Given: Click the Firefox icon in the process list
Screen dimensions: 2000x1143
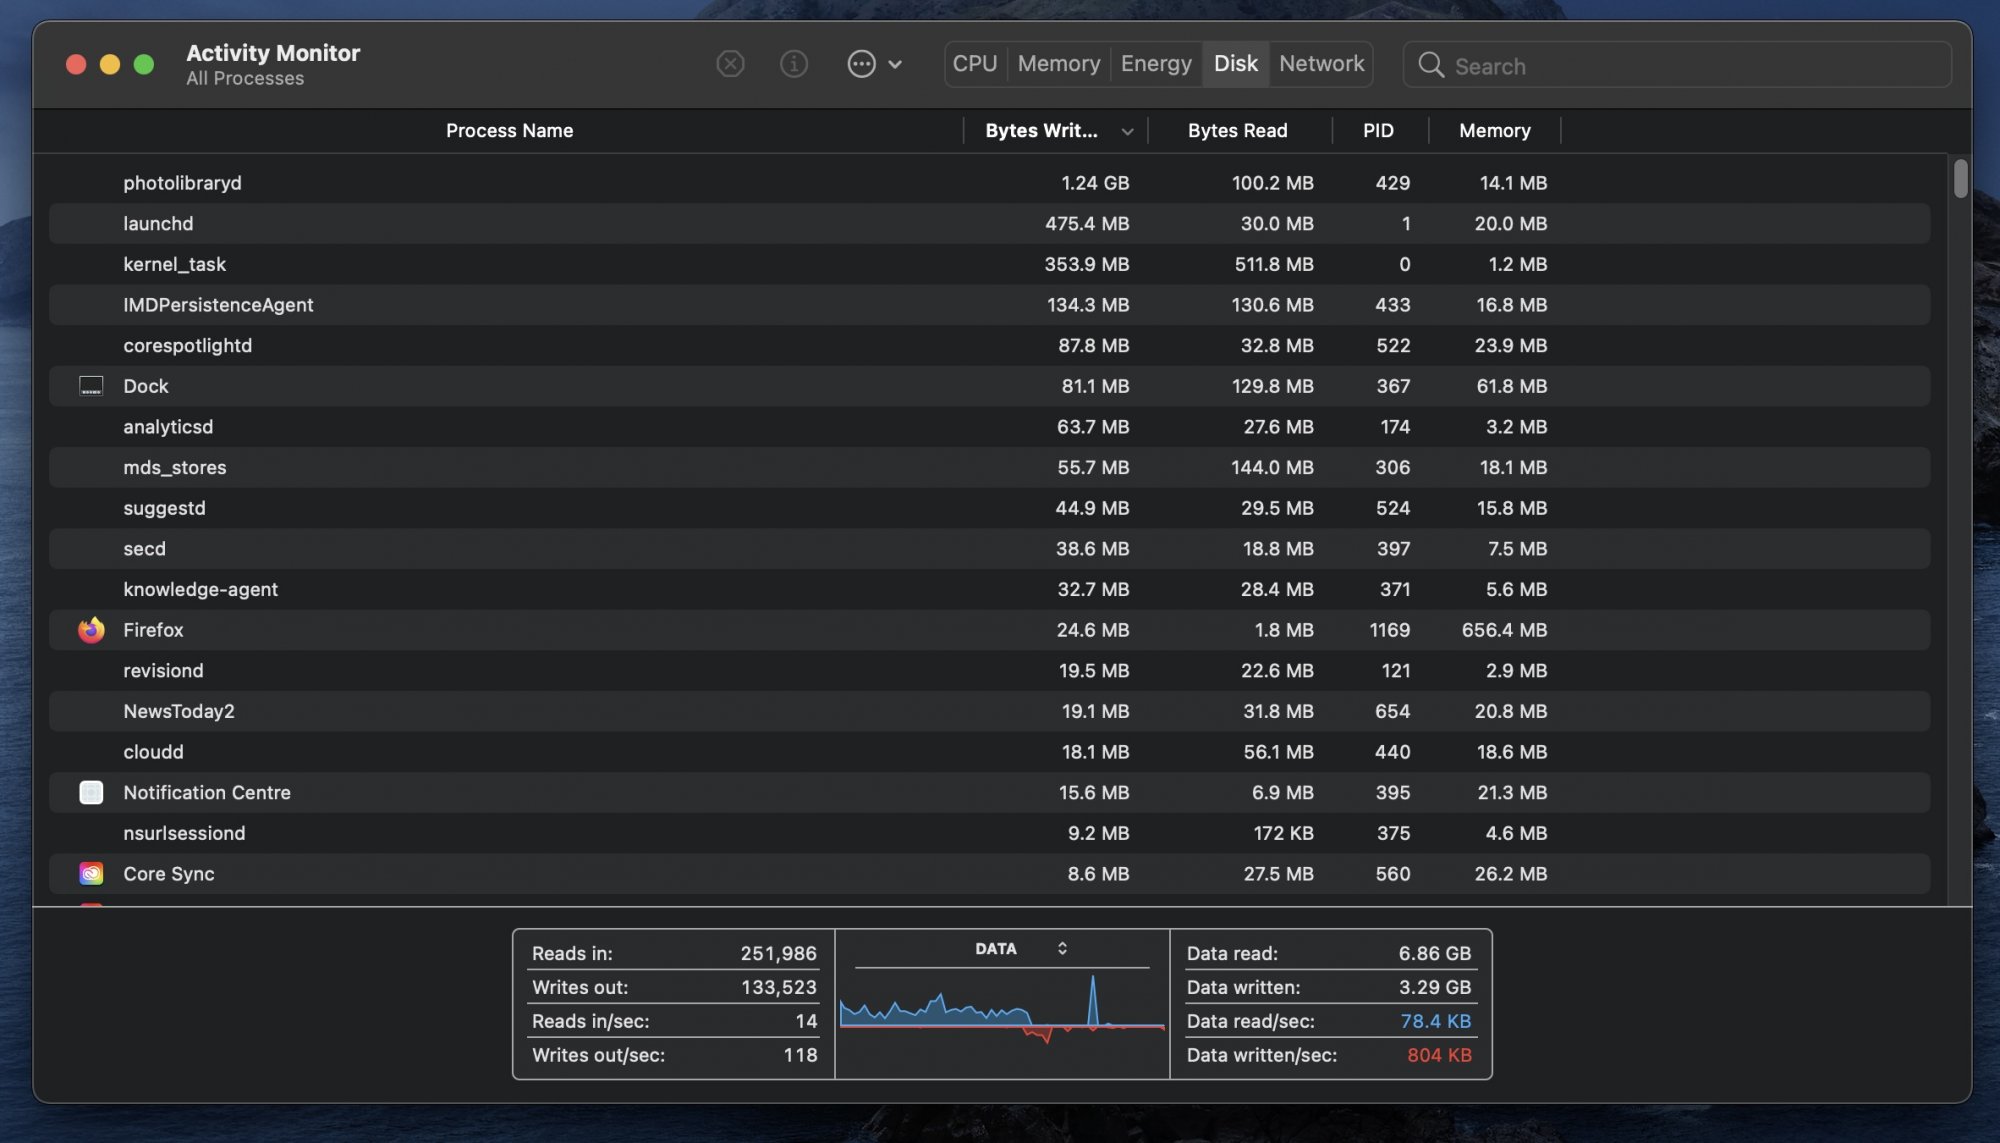Looking at the screenshot, I should (91, 630).
